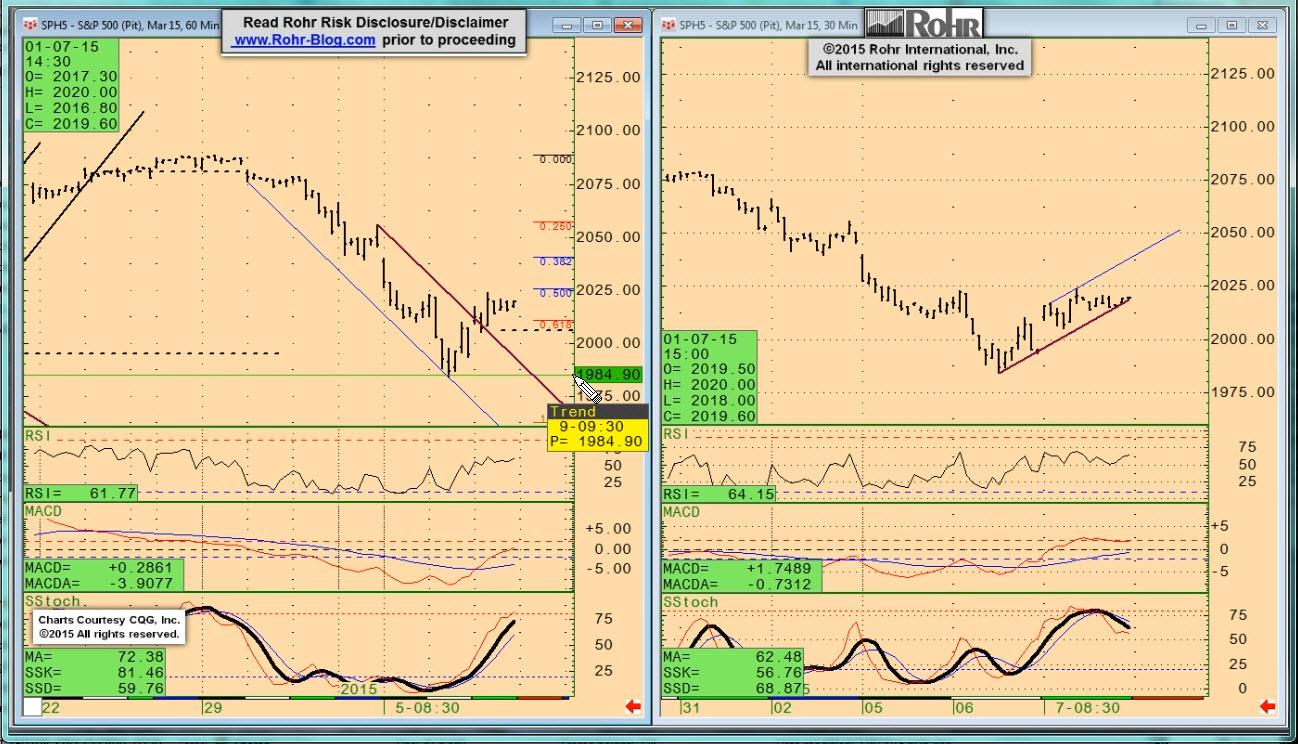Click the white box at bottom-left of time axis
The image size is (1298, 744).
click(x=33, y=707)
